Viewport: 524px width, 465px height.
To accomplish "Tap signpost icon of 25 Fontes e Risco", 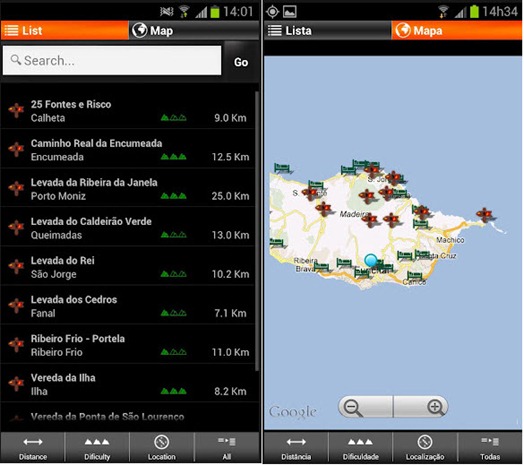I will tap(16, 110).
